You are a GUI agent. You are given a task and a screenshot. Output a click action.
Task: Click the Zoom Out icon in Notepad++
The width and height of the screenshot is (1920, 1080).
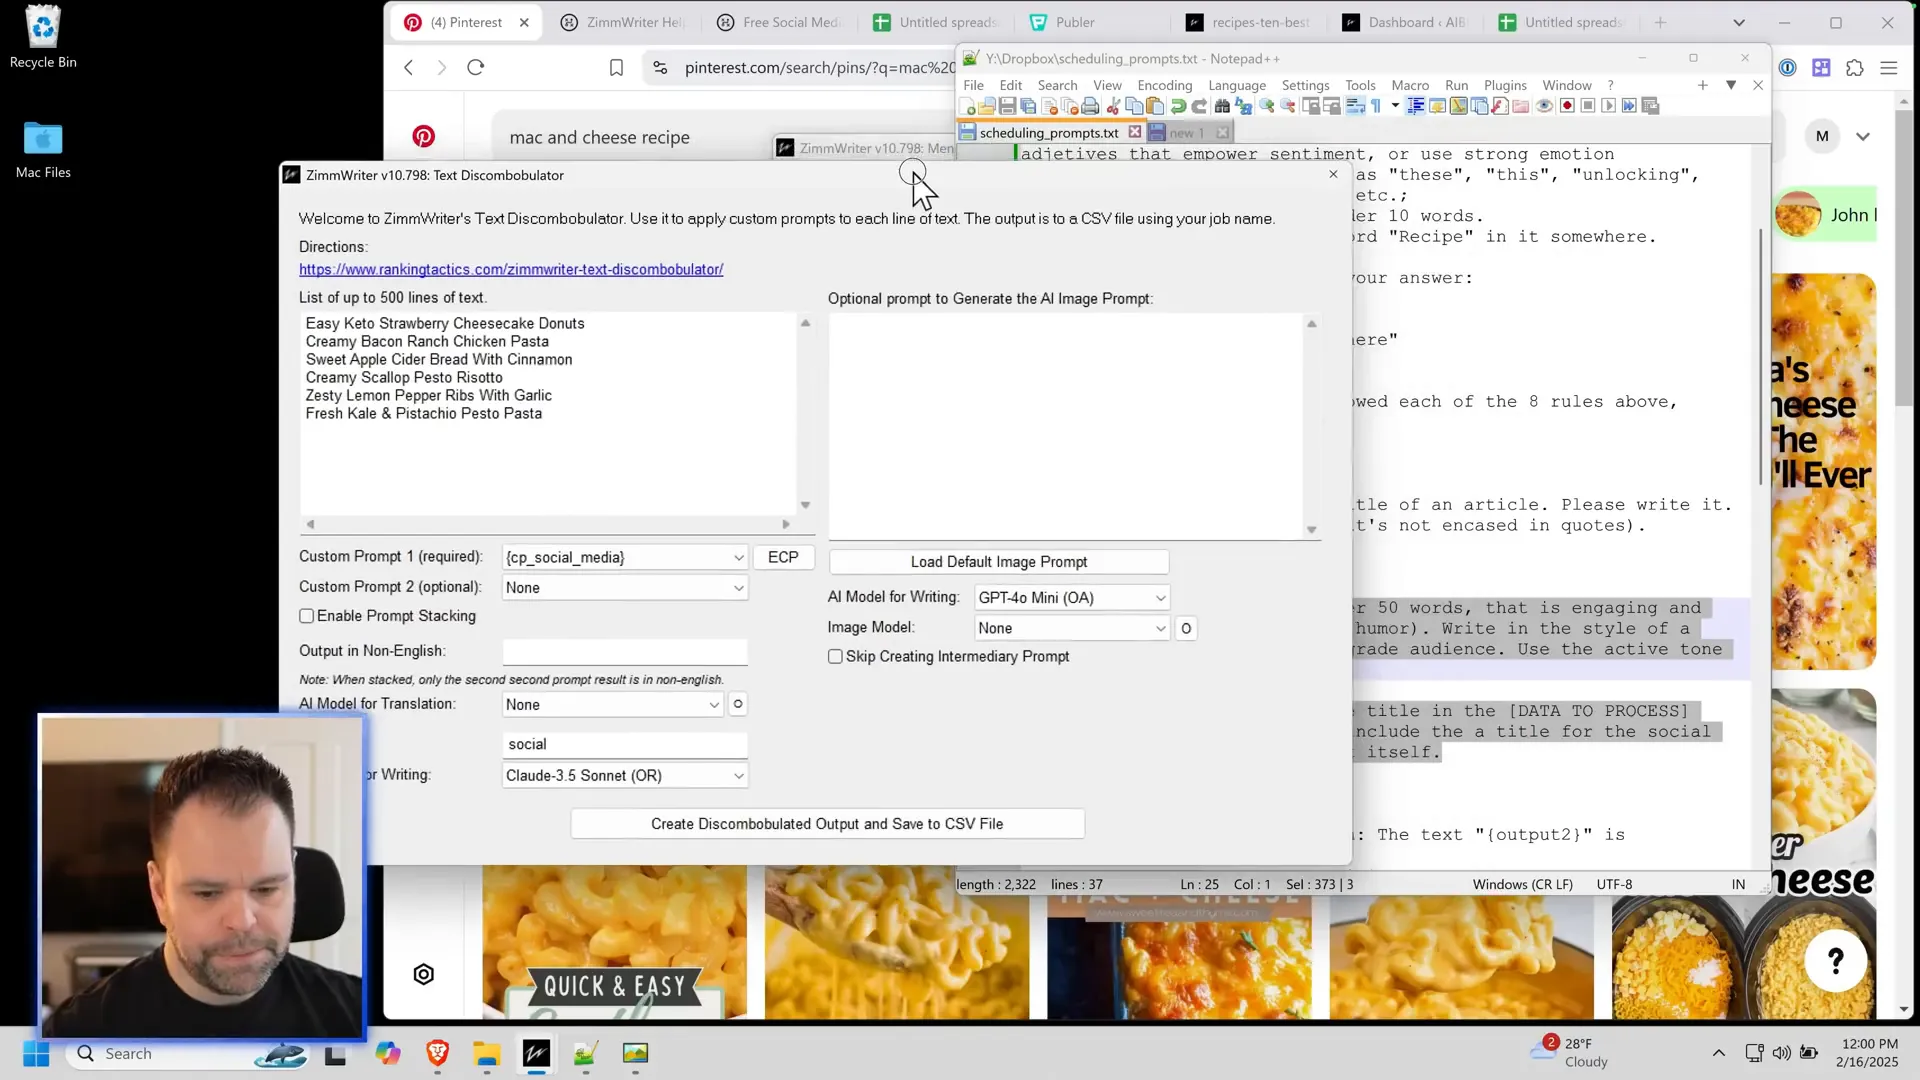click(x=1288, y=106)
